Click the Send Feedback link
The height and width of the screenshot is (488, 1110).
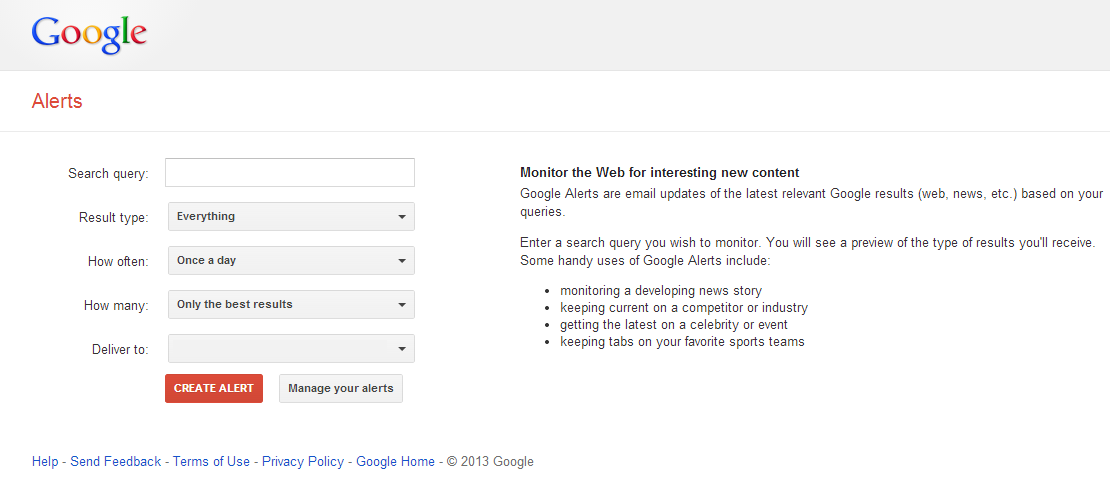point(115,462)
